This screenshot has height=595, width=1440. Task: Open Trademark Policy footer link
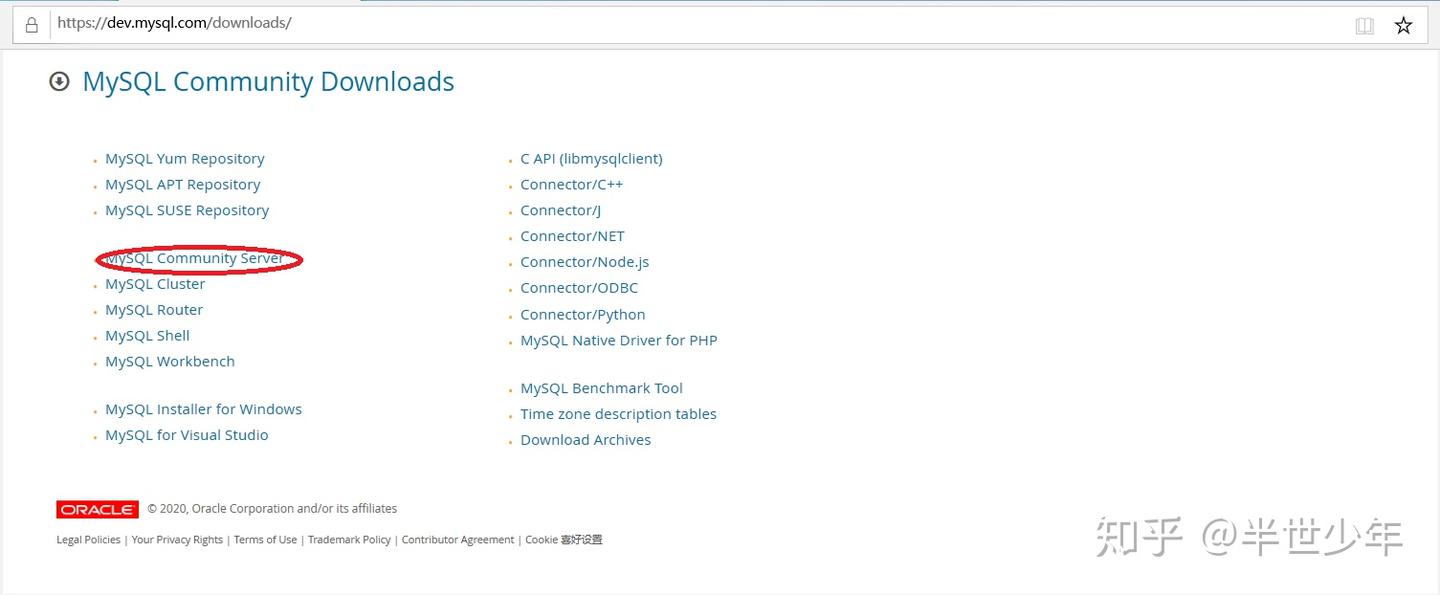click(x=349, y=540)
